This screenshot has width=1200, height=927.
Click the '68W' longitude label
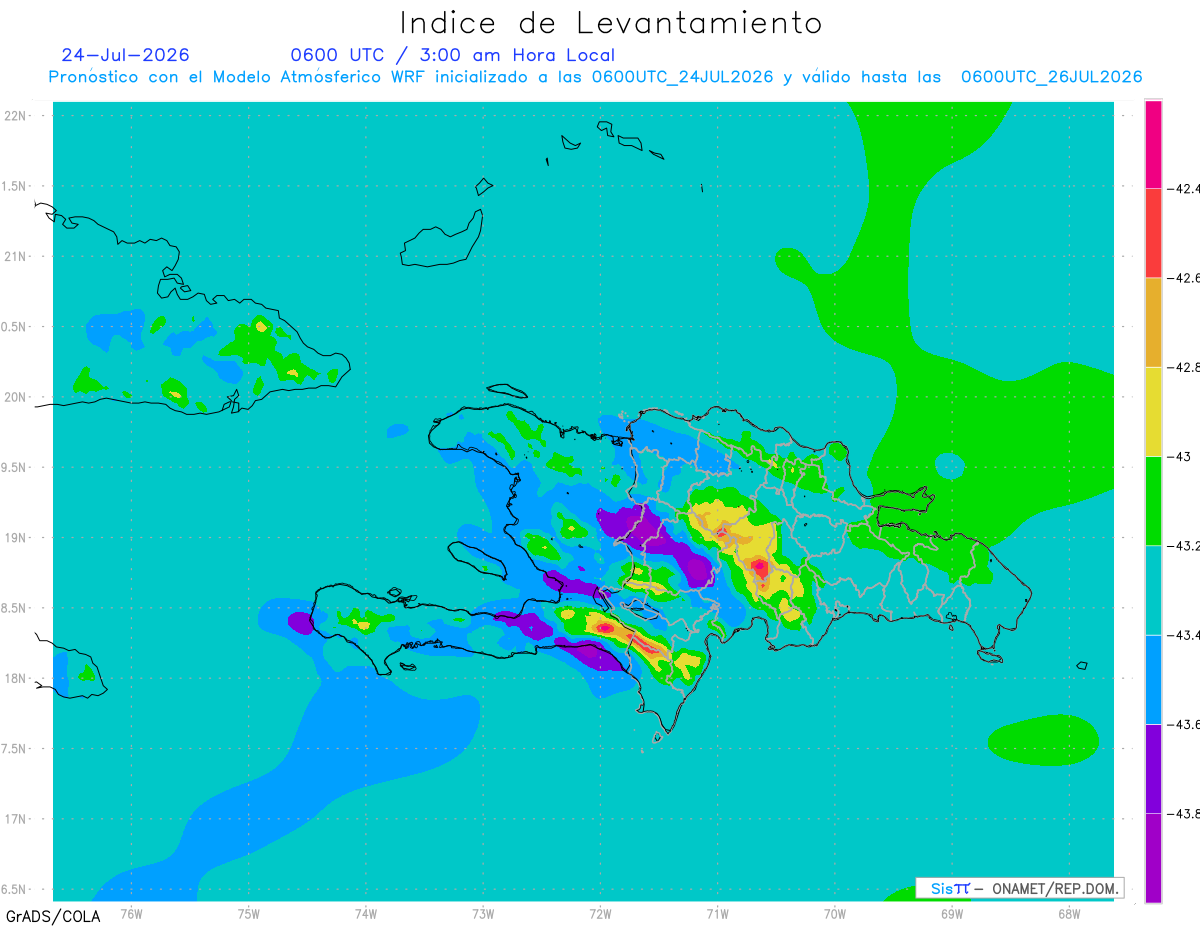1069,913
